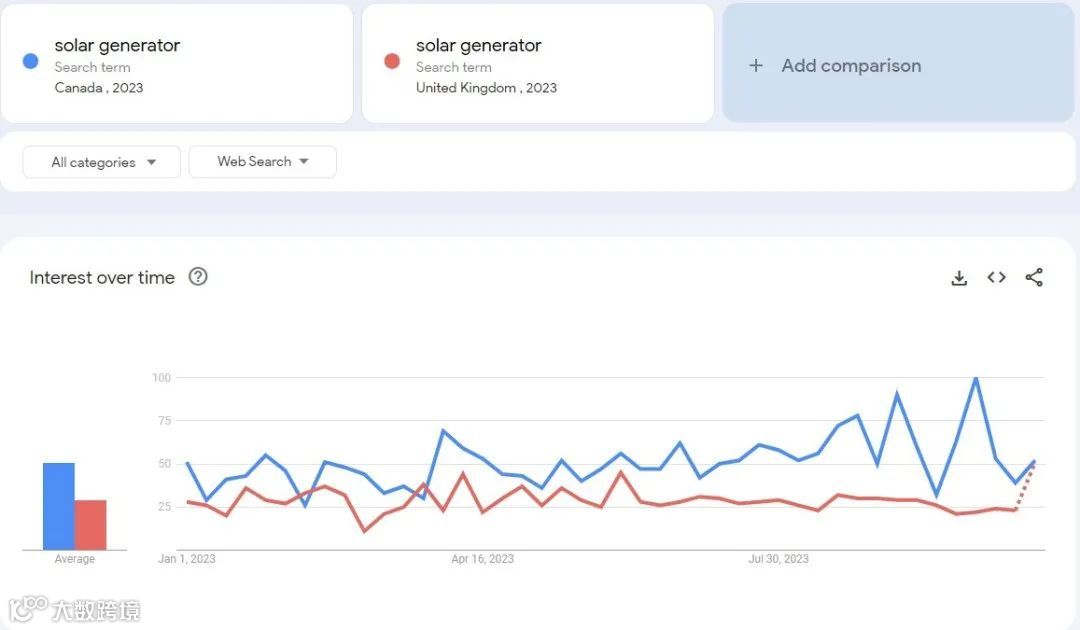Image resolution: width=1080 pixels, height=630 pixels.
Task: Select the blue dot for Canada term
Action: [x=29, y=60]
